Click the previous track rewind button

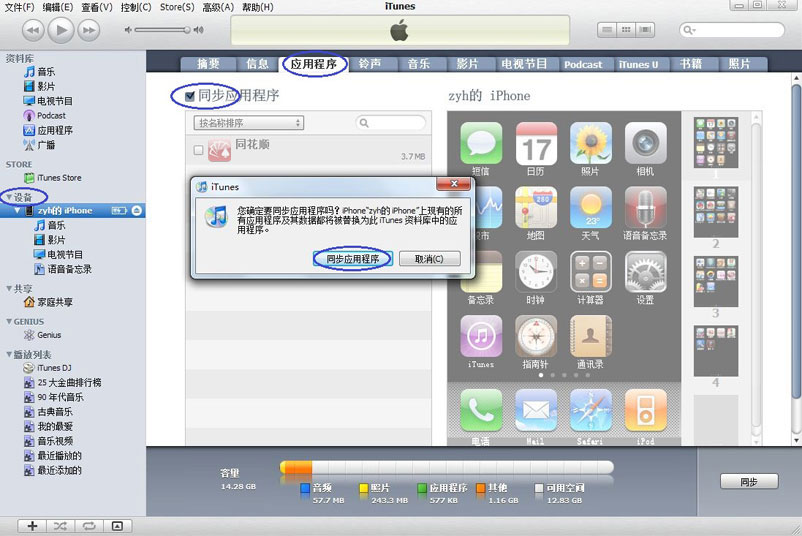tap(33, 30)
